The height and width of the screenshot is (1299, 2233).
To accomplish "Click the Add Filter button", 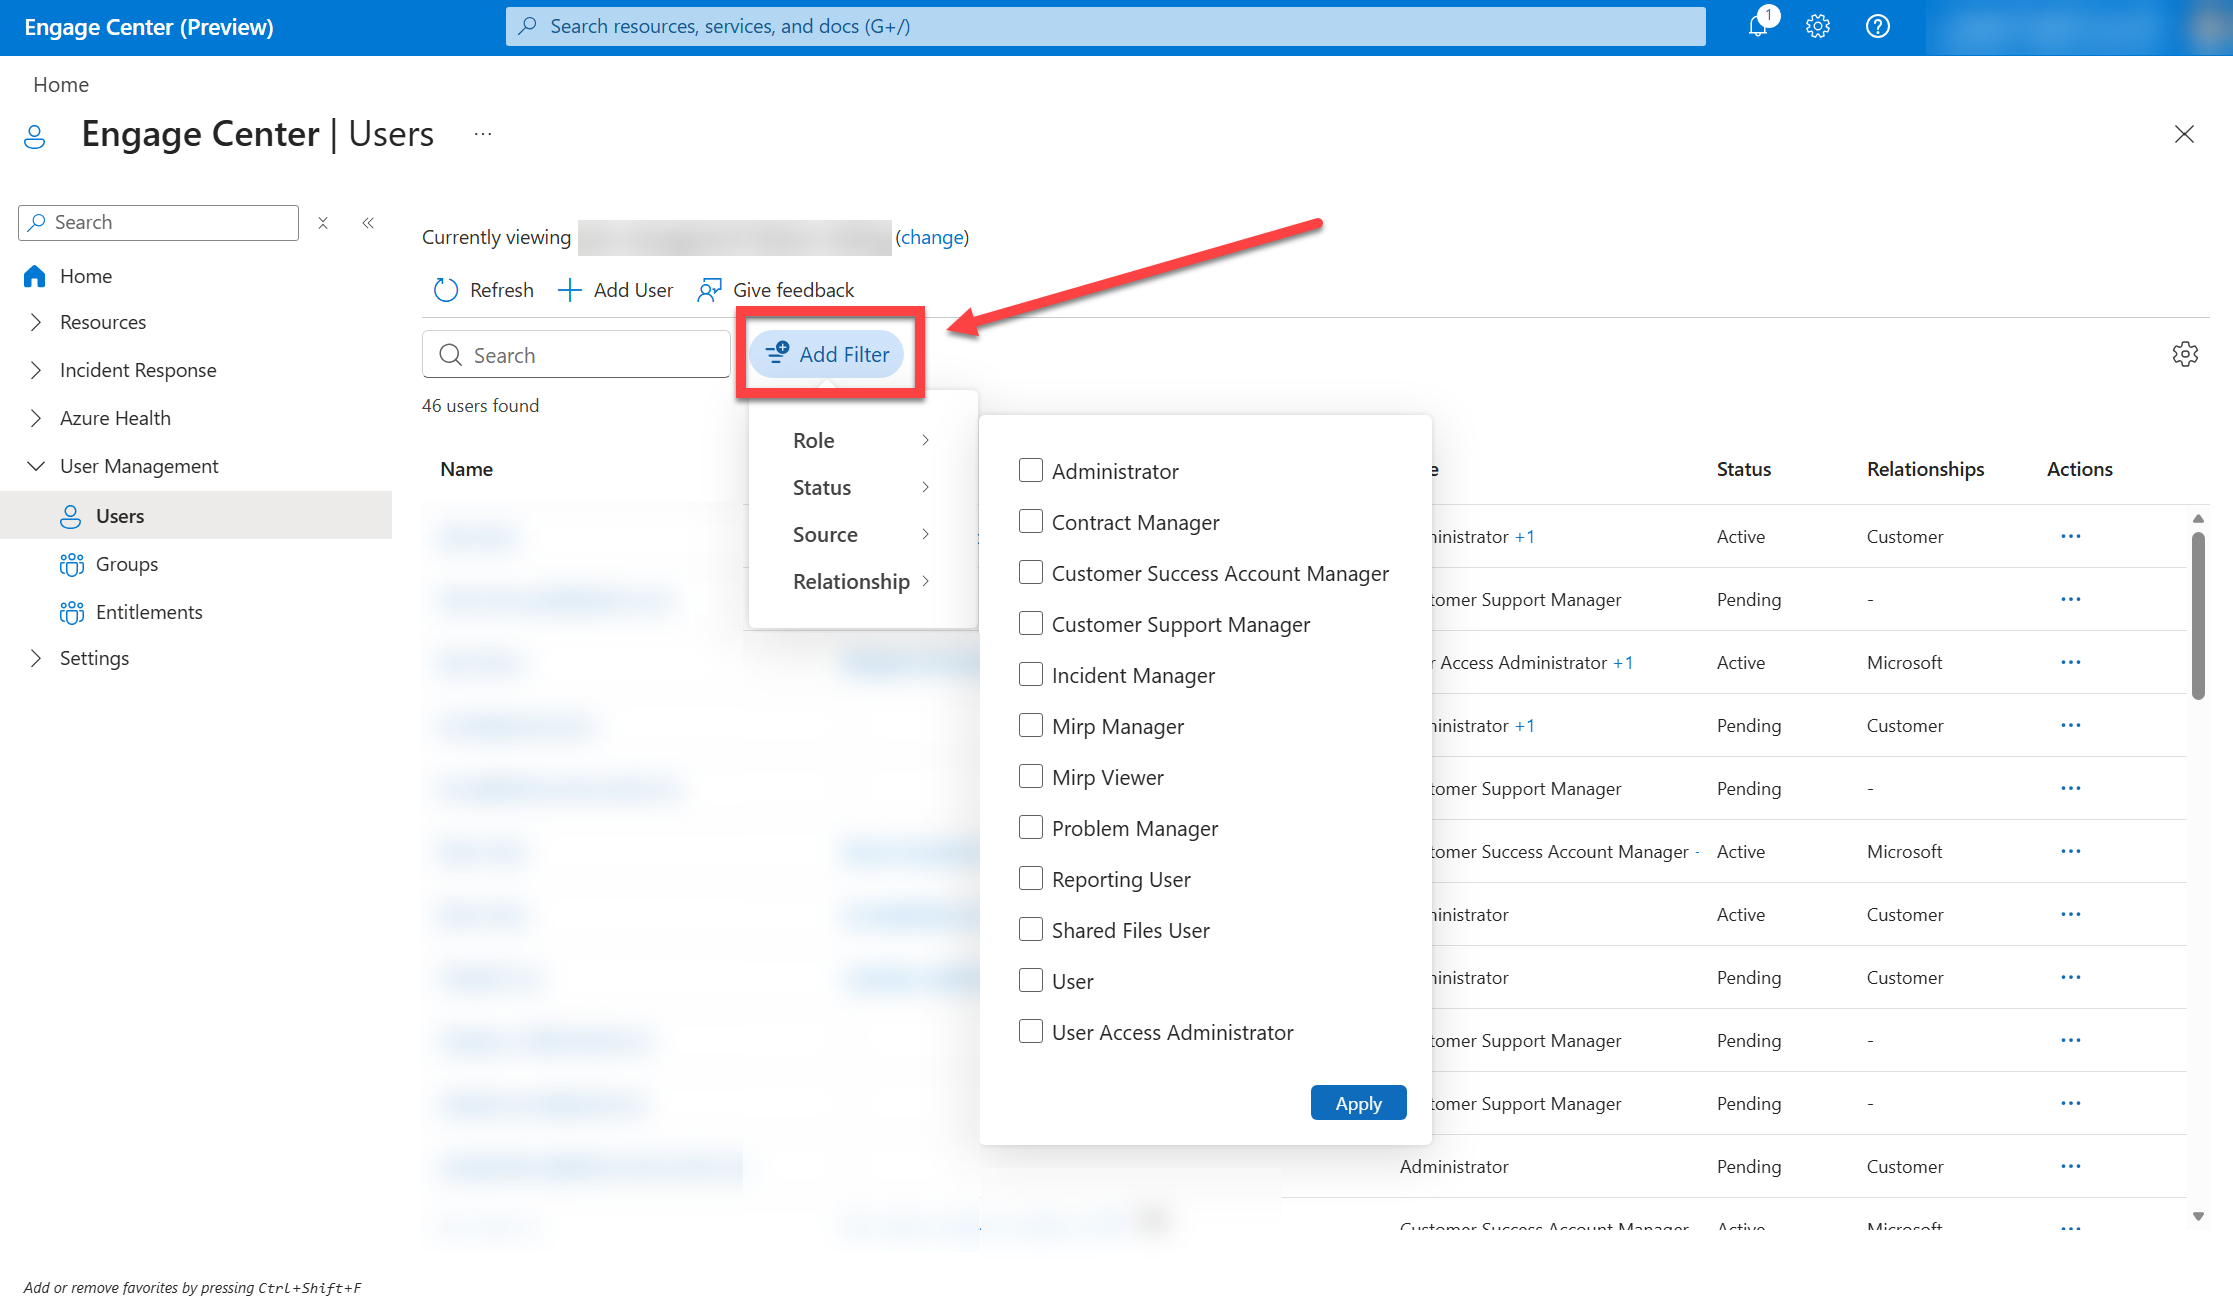I will [827, 354].
